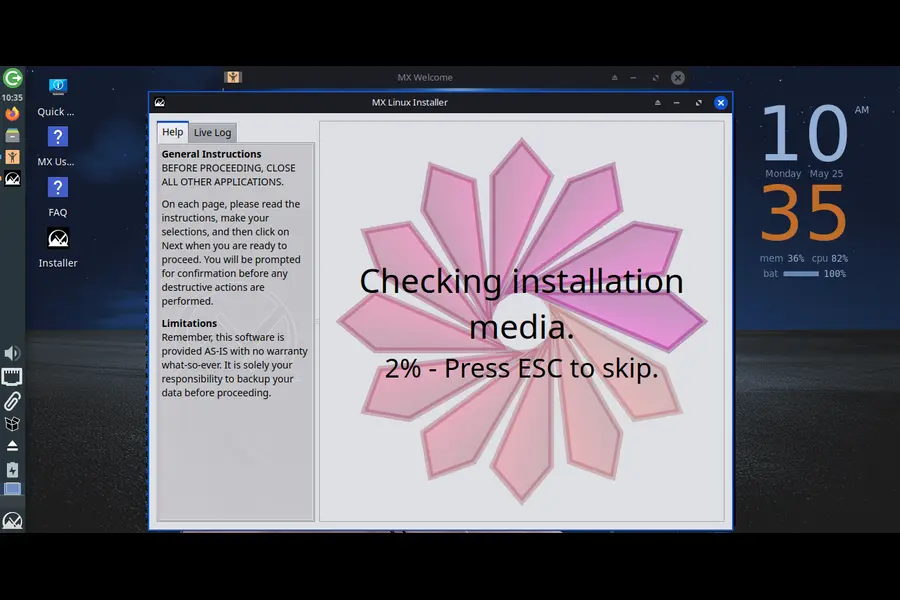
Task: Open the MX start menu button
Action: 12,520
